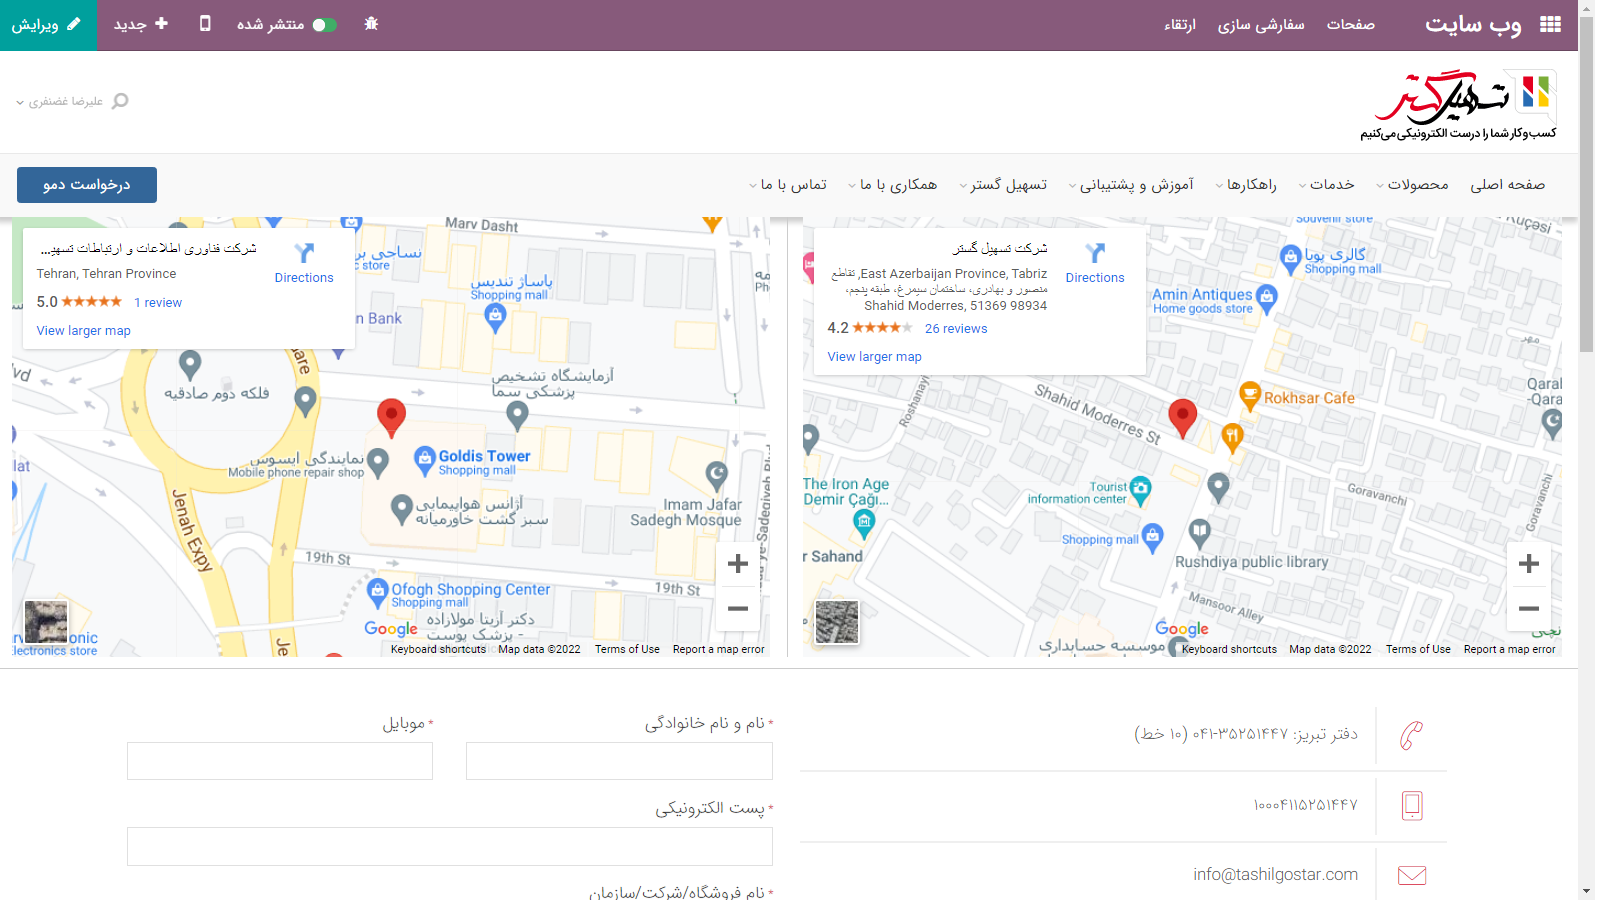Focus the پست الکترونیکی input field

pyautogui.click(x=450, y=846)
